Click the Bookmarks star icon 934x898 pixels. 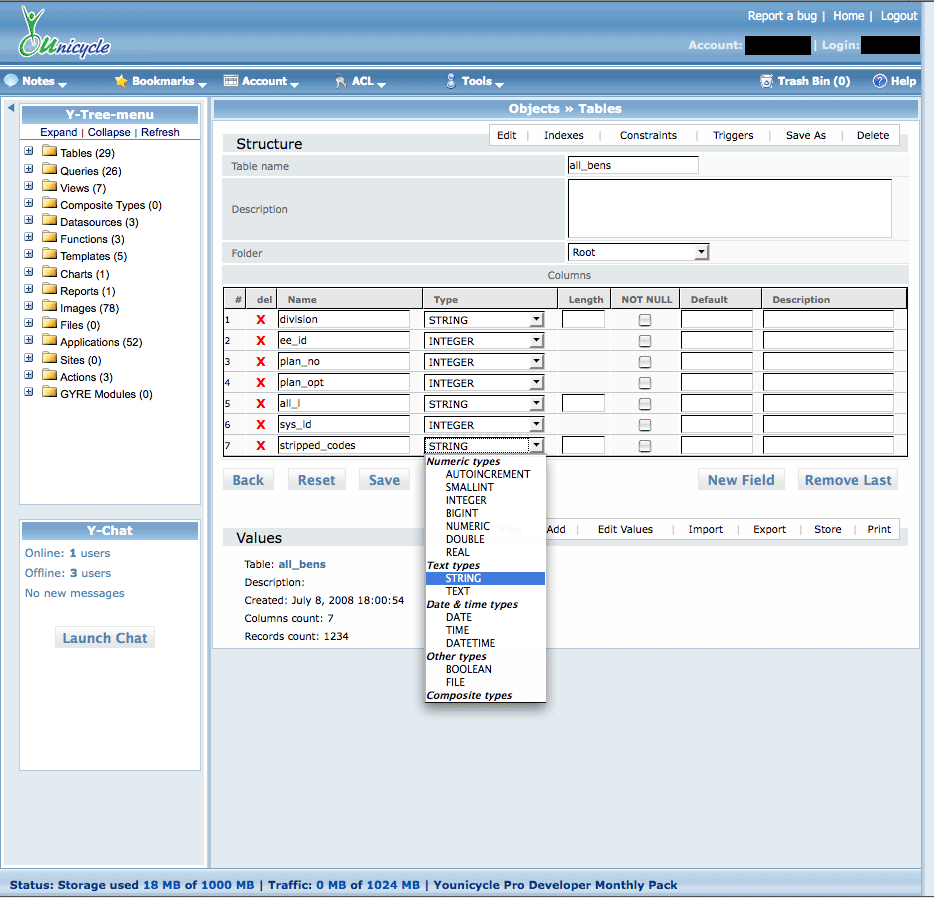[121, 81]
